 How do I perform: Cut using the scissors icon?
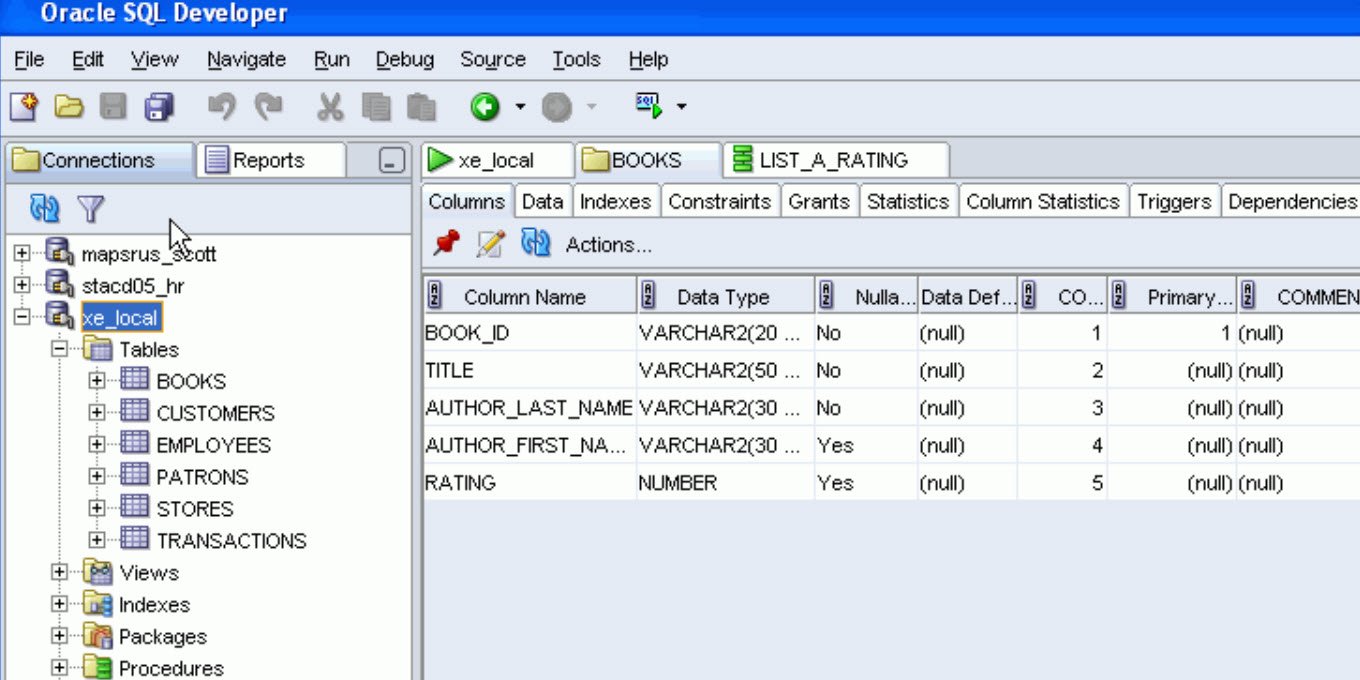point(330,106)
